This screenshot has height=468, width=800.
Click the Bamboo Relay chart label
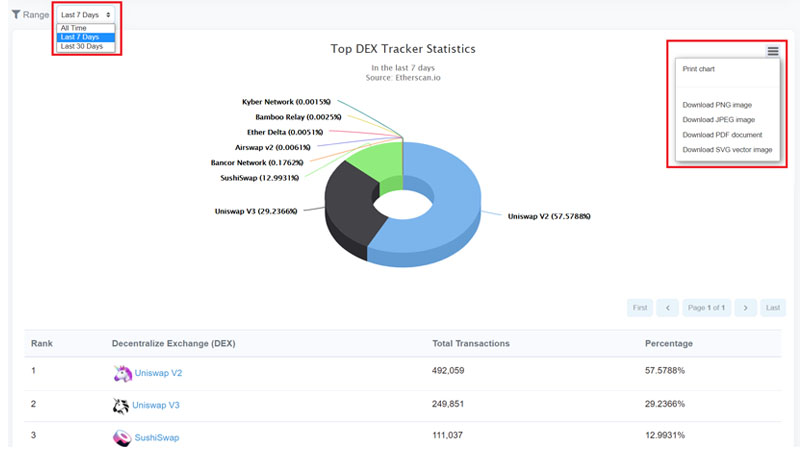pyautogui.click(x=298, y=117)
